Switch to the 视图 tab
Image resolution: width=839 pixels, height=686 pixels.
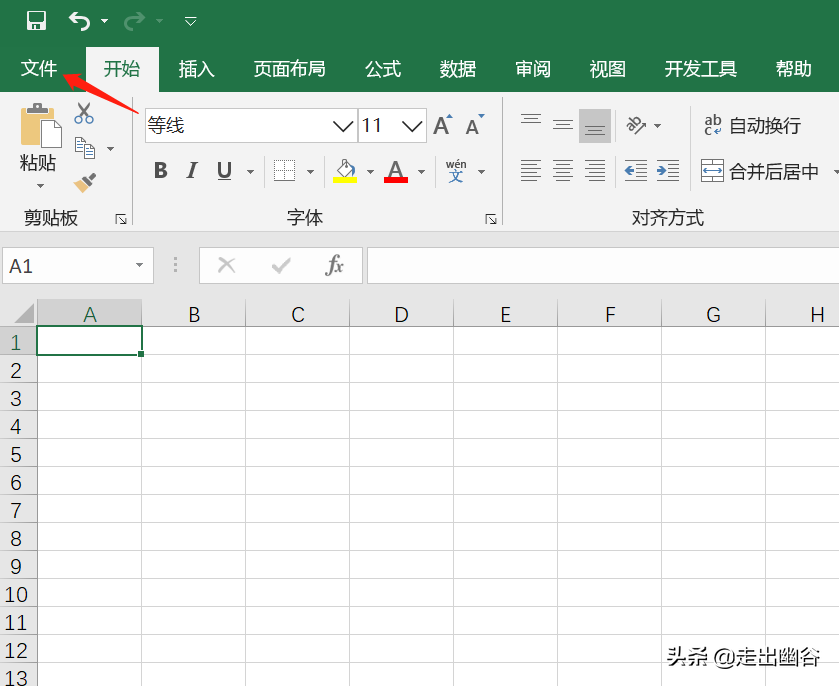pos(608,69)
